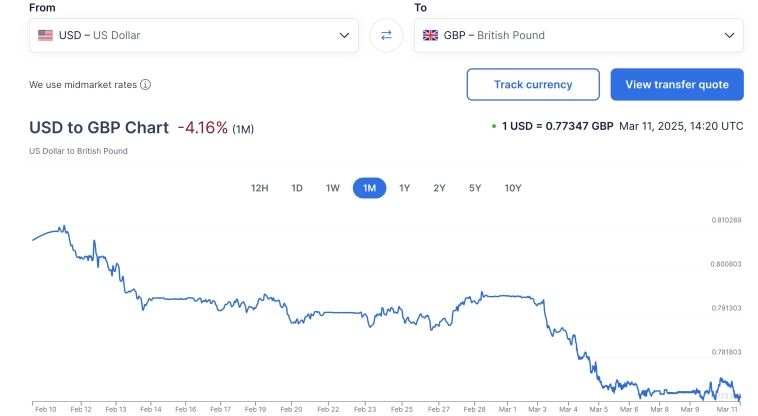Viewport: 758px width, 416px height.
Task: Select the 1M chart range
Action: pyautogui.click(x=369, y=188)
